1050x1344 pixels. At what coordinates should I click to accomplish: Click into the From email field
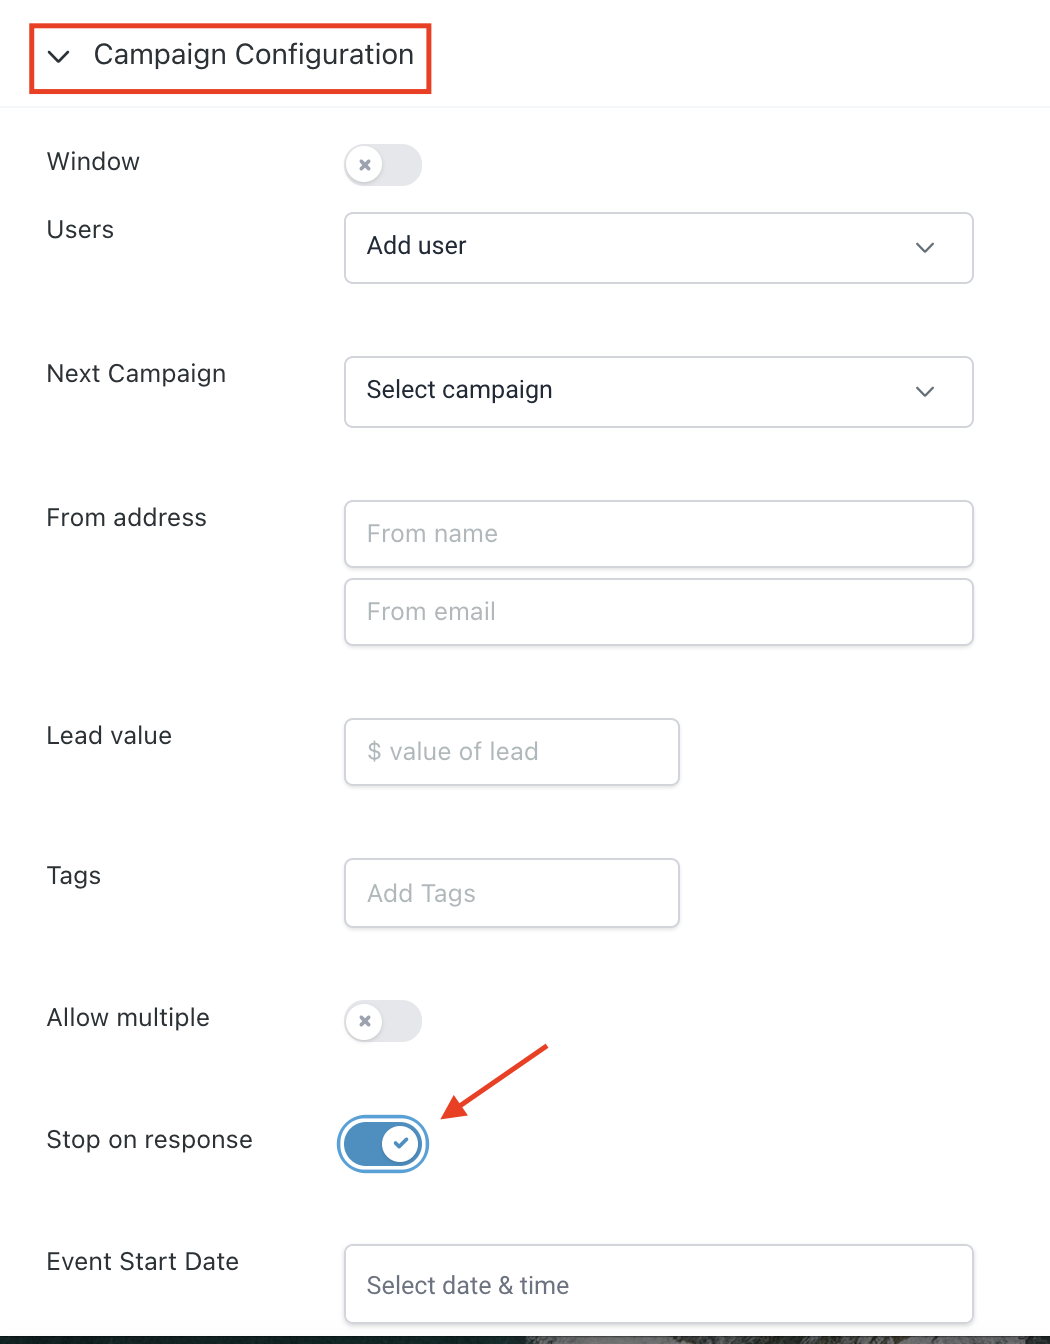point(658,612)
